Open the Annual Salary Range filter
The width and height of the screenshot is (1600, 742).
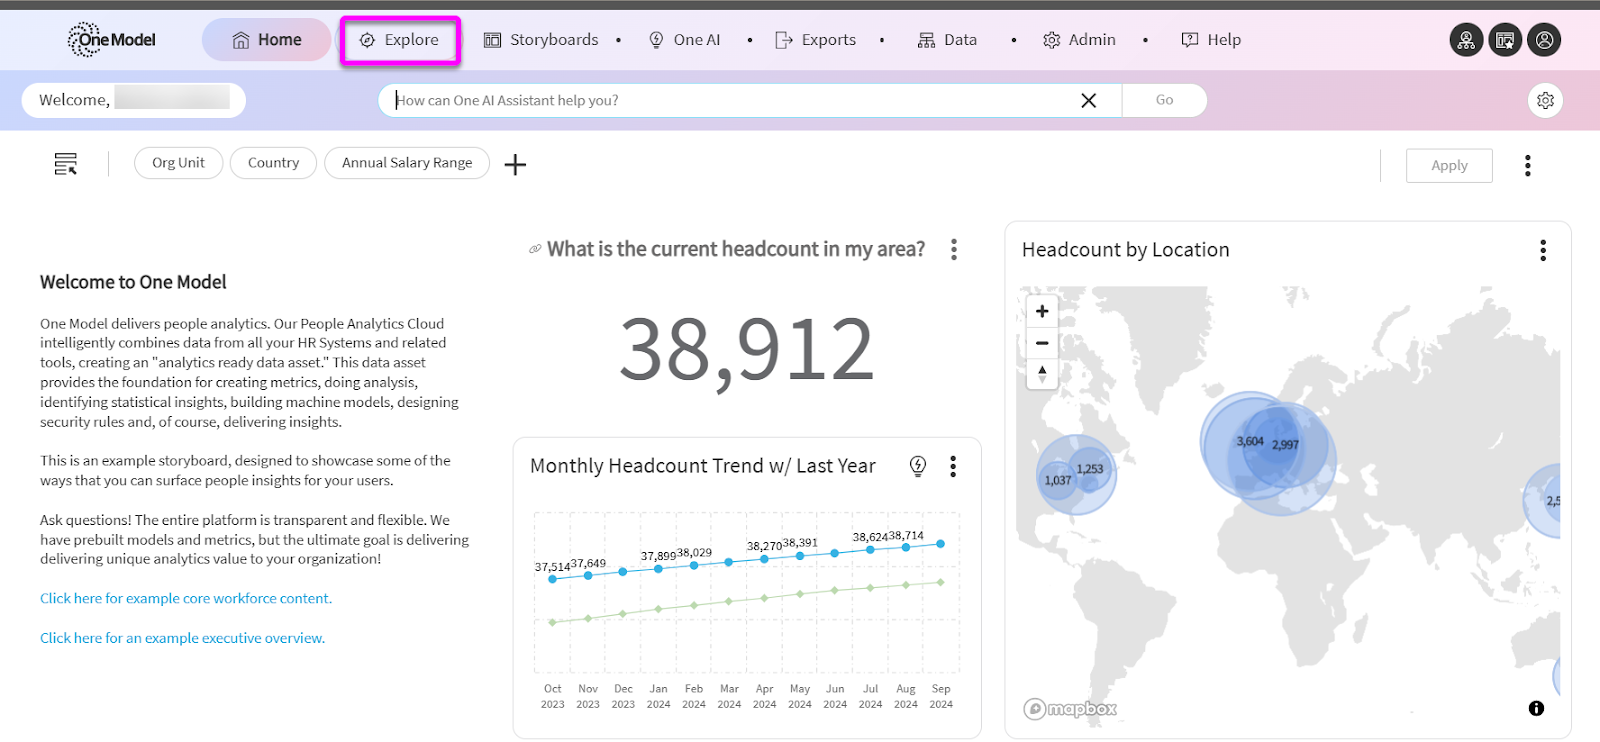coord(406,163)
